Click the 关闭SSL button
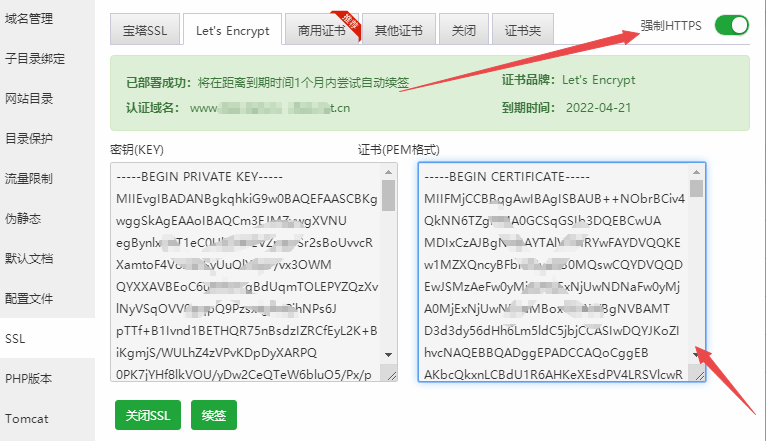The height and width of the screenshot is (441, 766). click(148, 415)
